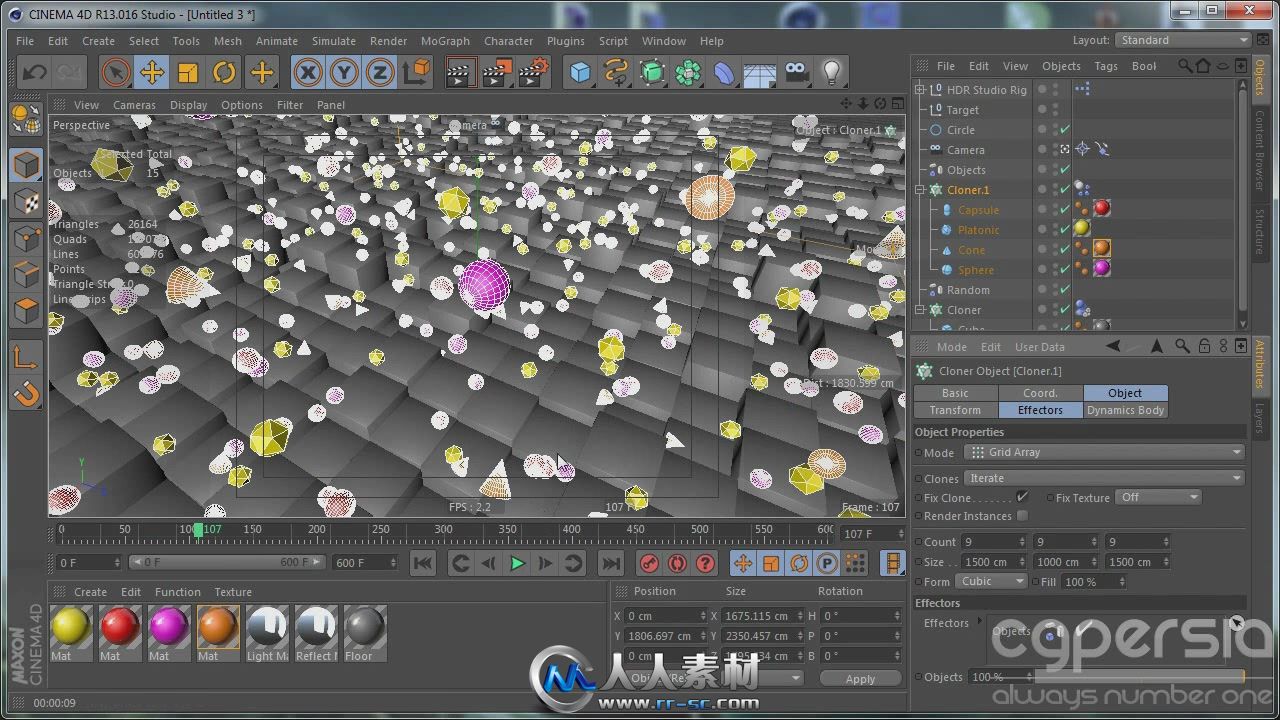
Task: Select the yellow Mat material swatch
Action: 70,627
